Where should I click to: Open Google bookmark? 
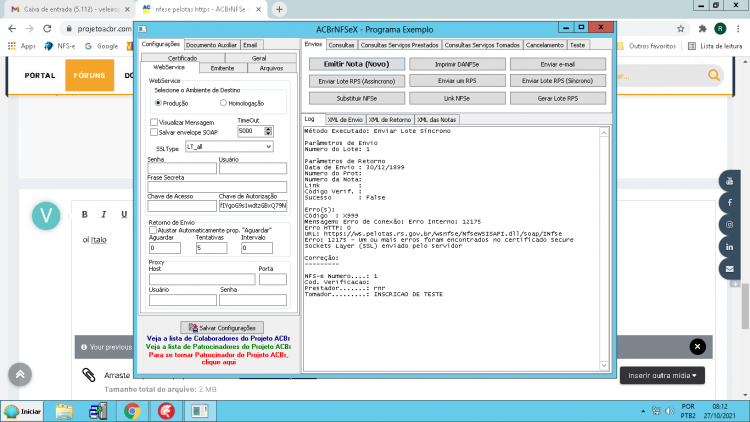click(x=101, y=46)
